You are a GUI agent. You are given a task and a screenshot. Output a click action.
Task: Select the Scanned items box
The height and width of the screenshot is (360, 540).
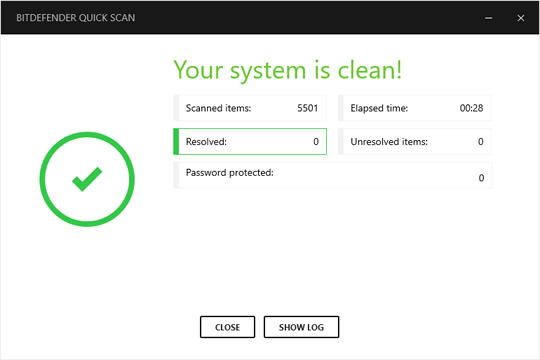[x=250, y=108]
